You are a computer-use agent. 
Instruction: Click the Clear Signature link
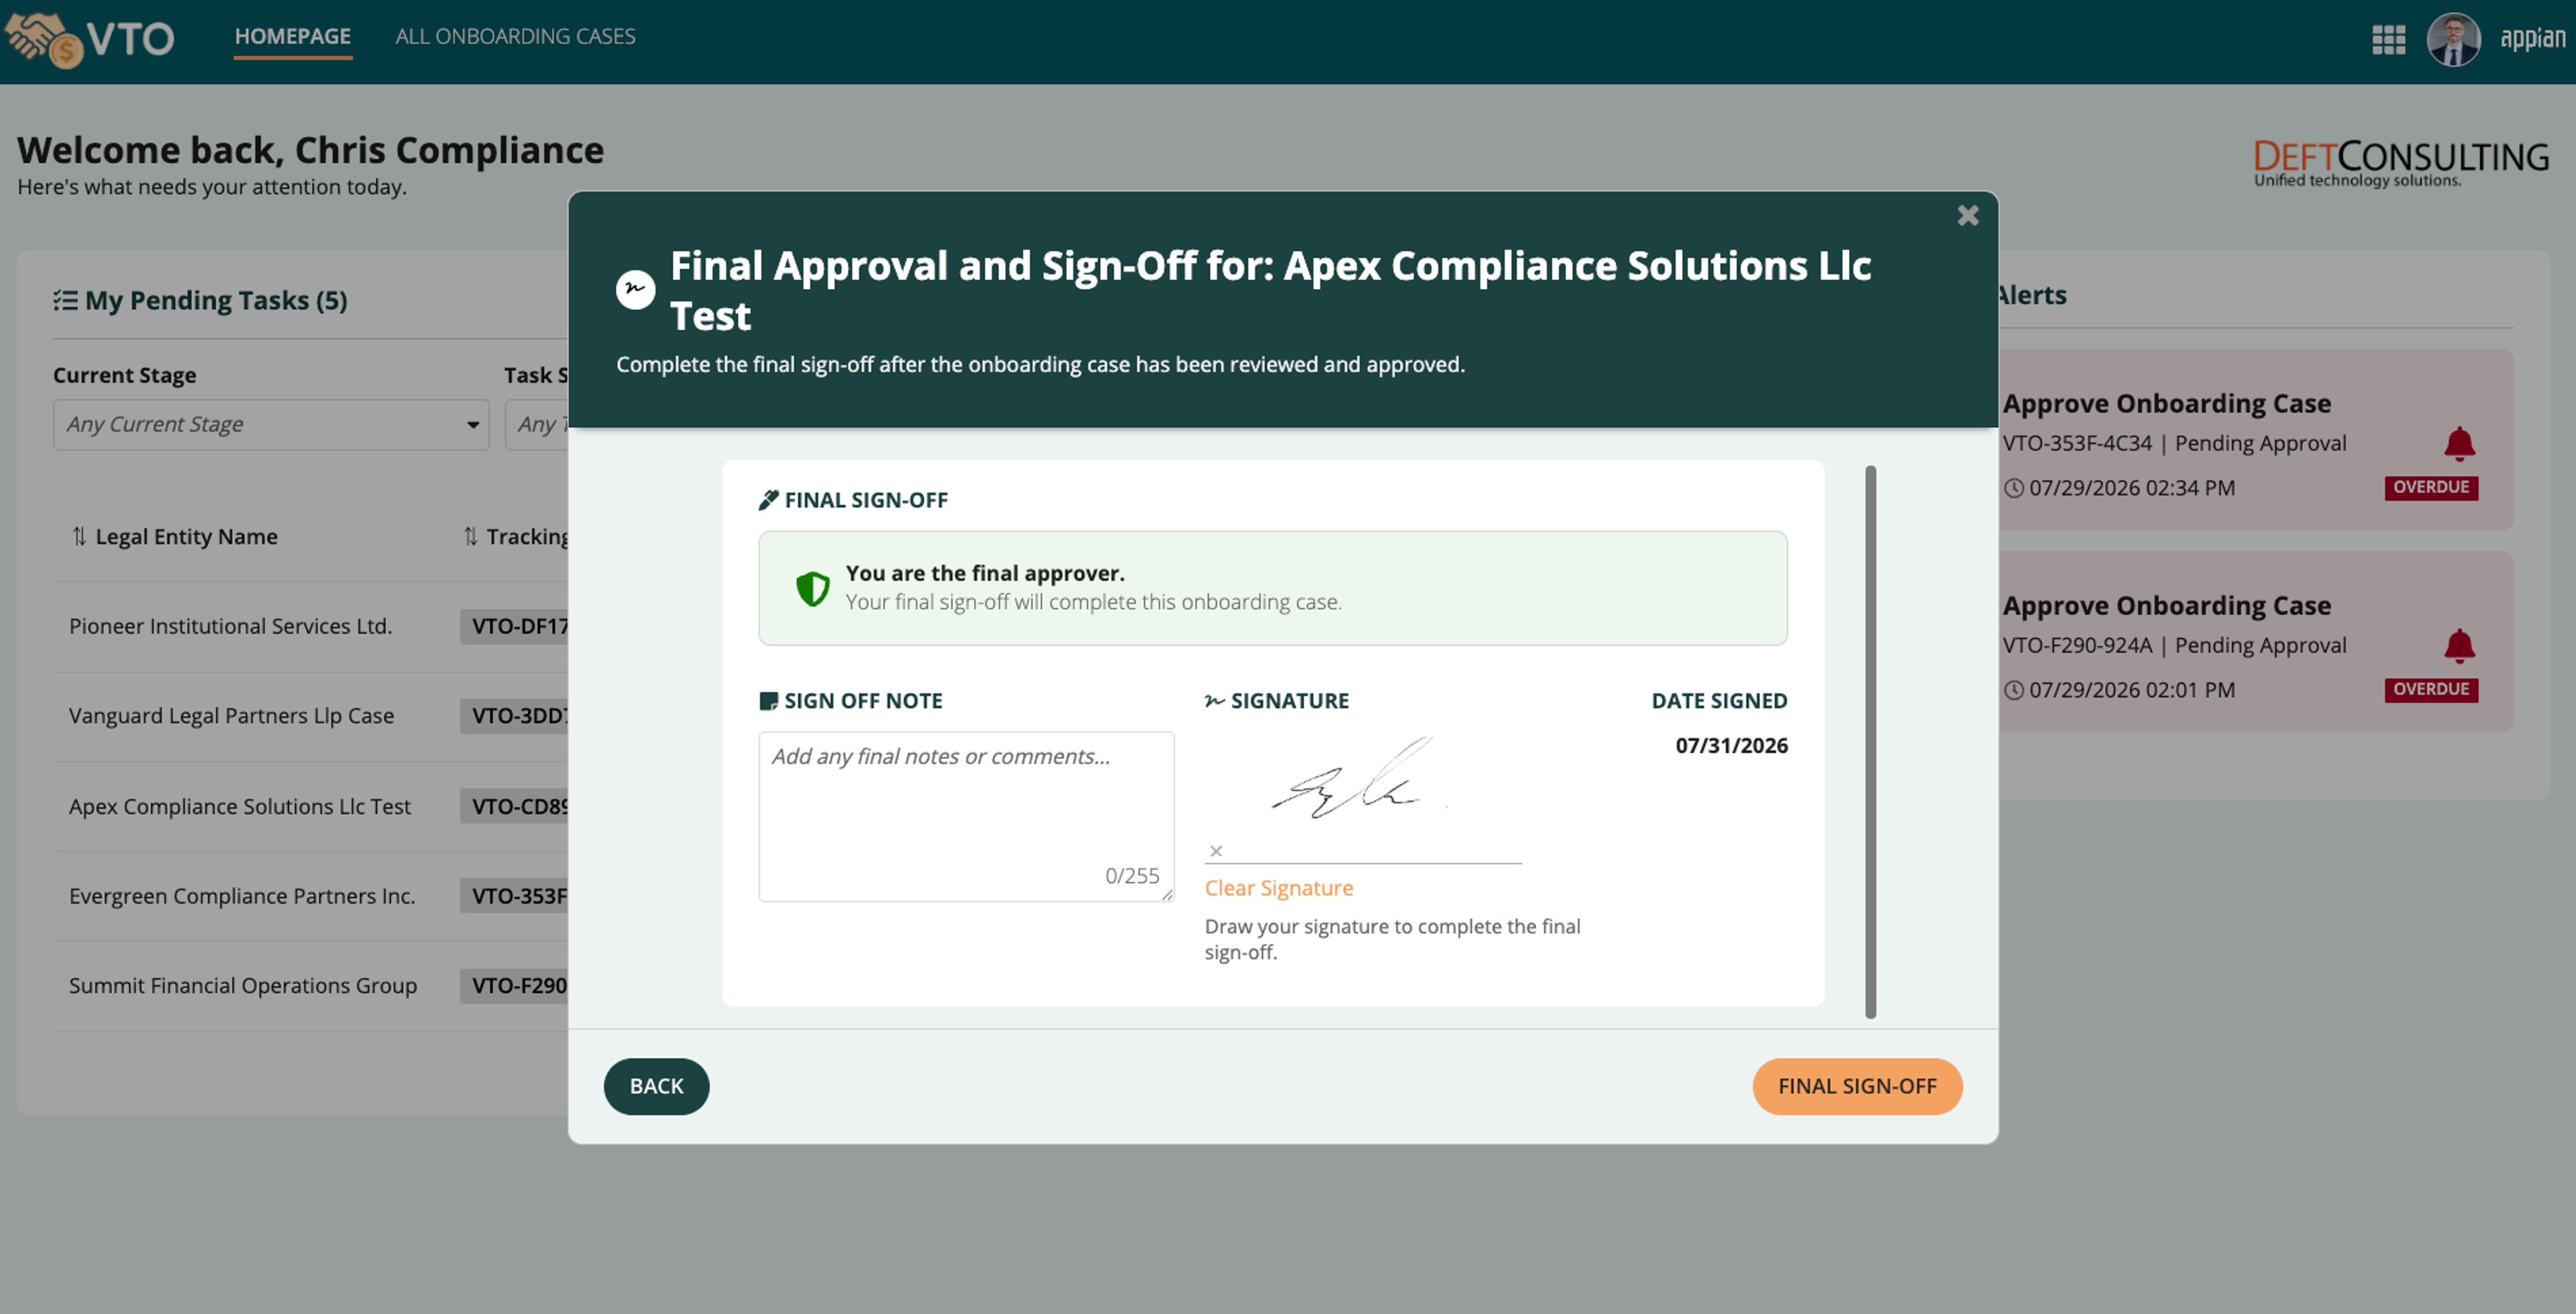1278,888
